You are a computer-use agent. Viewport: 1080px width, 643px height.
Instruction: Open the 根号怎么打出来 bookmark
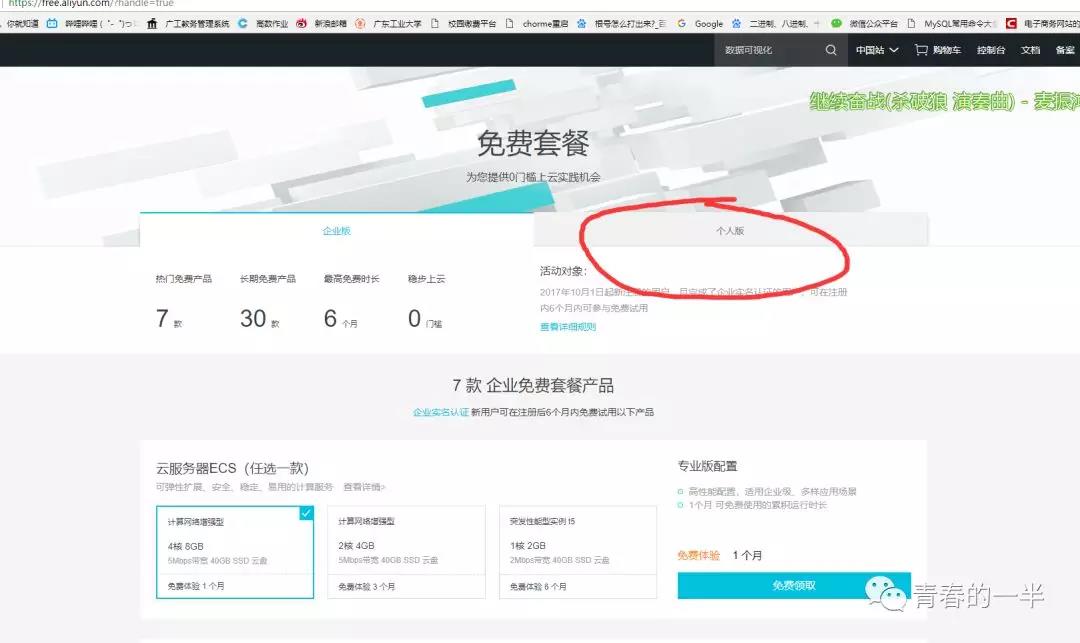click(622, 23)
